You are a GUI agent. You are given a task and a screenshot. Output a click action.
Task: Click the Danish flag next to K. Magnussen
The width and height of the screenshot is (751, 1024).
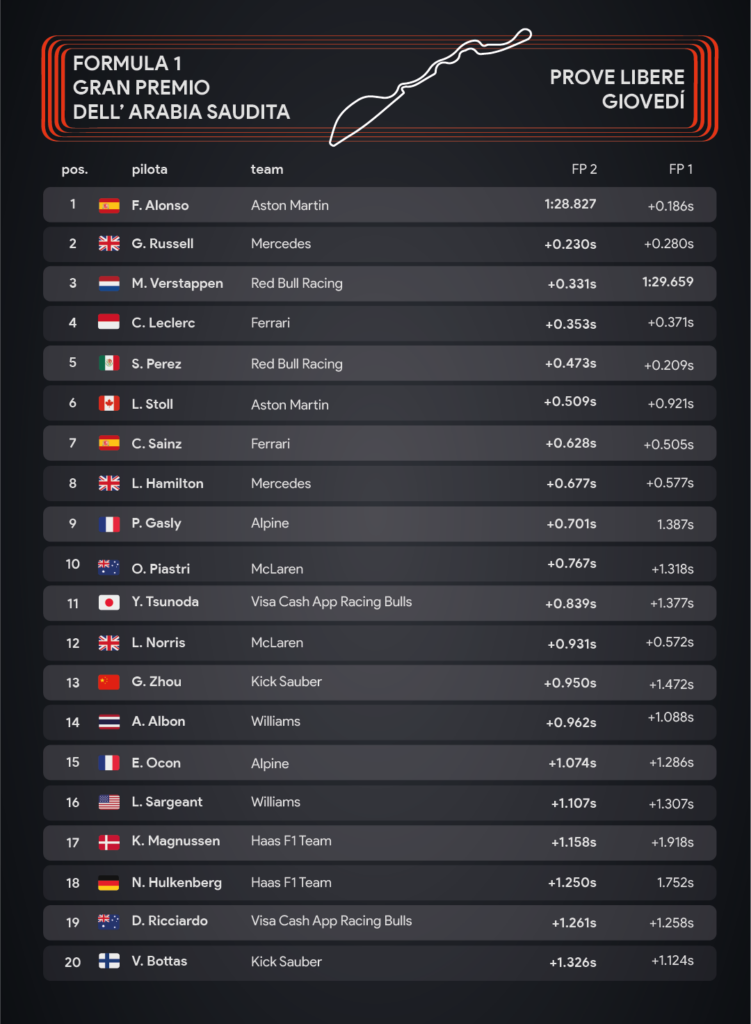pyautogui.click(x=109, y=842)
